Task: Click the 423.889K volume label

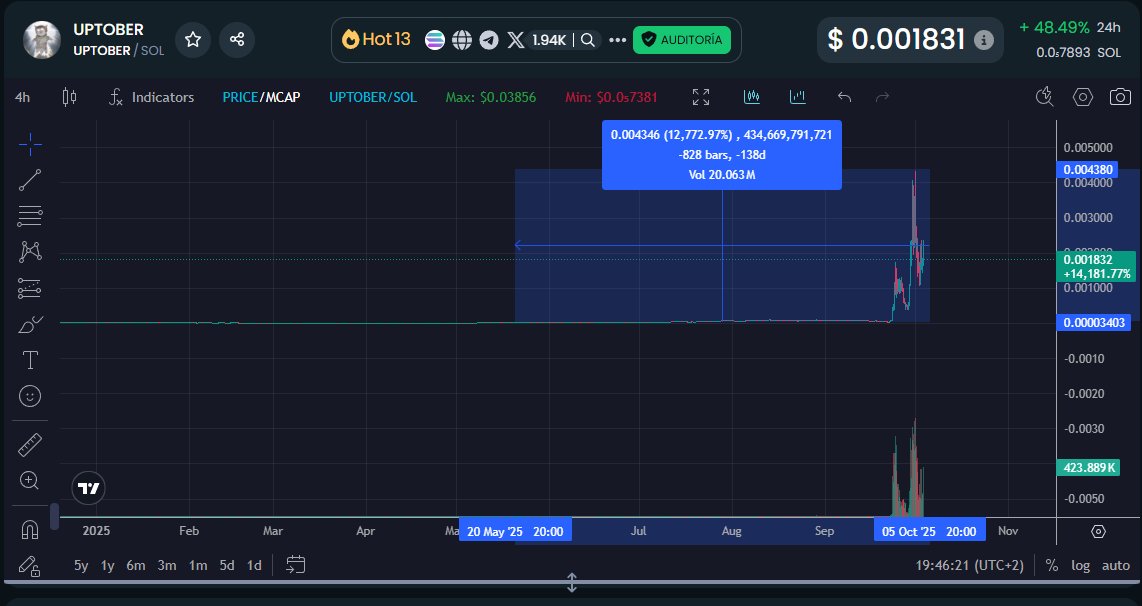Action: click(1088, 468)
